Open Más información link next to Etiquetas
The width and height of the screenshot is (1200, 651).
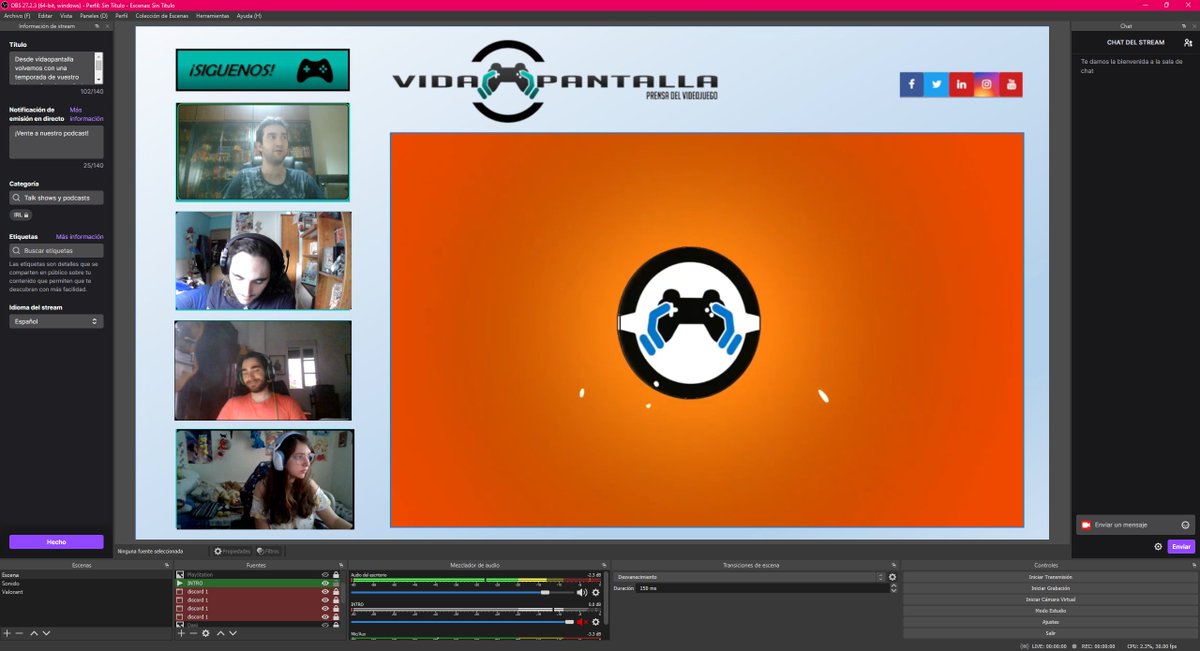click(x=79, y=237)
